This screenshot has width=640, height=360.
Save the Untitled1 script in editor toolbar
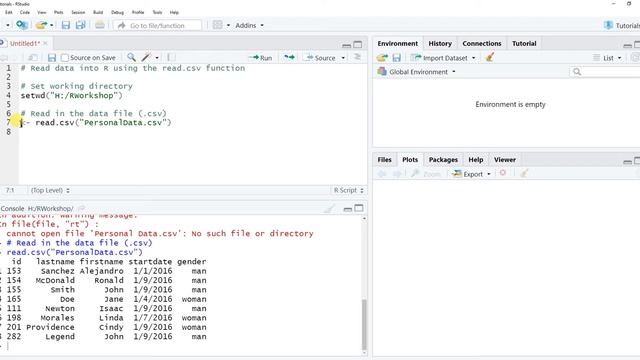click(52, 58)
